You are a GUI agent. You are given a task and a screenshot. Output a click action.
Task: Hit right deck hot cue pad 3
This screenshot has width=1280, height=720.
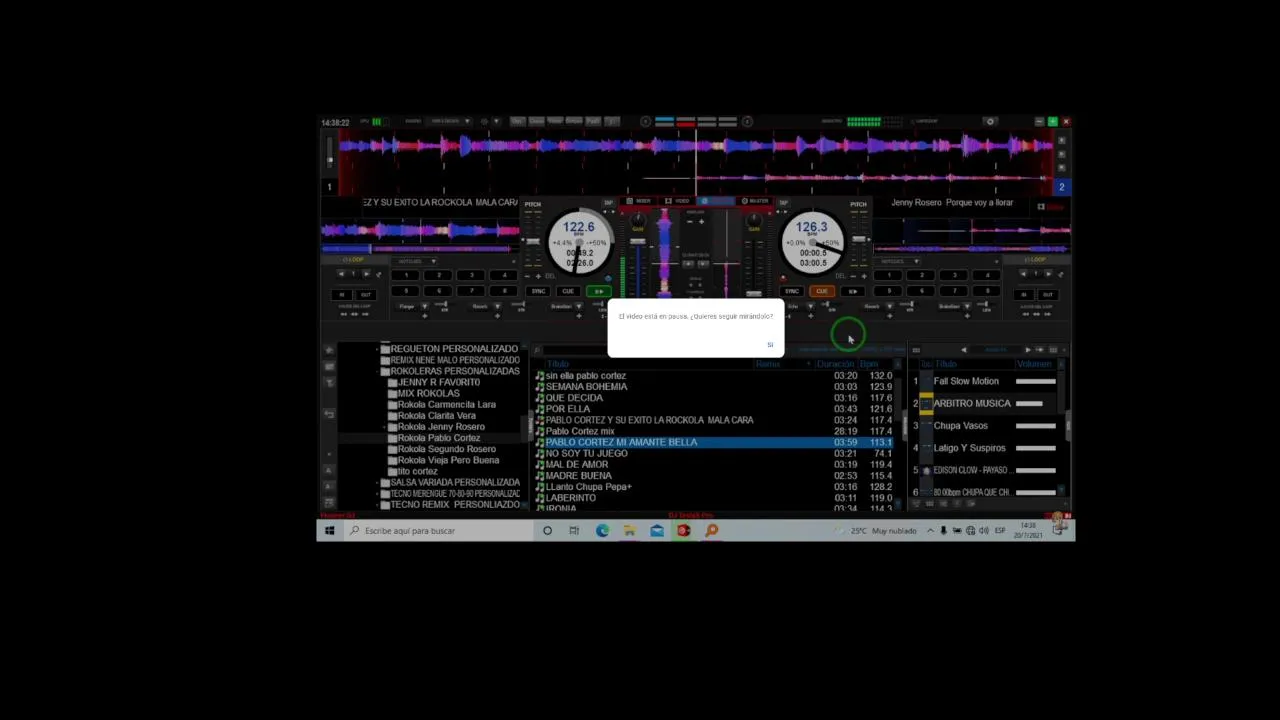(954, 275)
